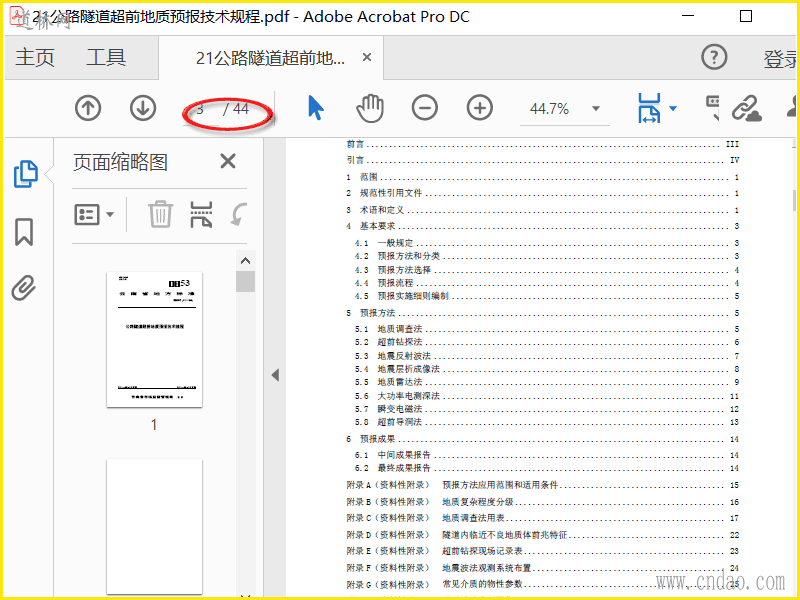This screenshot has height=600, width=800.
Task: Open the comment tool in the toolbar
Action: click(x=713, y=107)
